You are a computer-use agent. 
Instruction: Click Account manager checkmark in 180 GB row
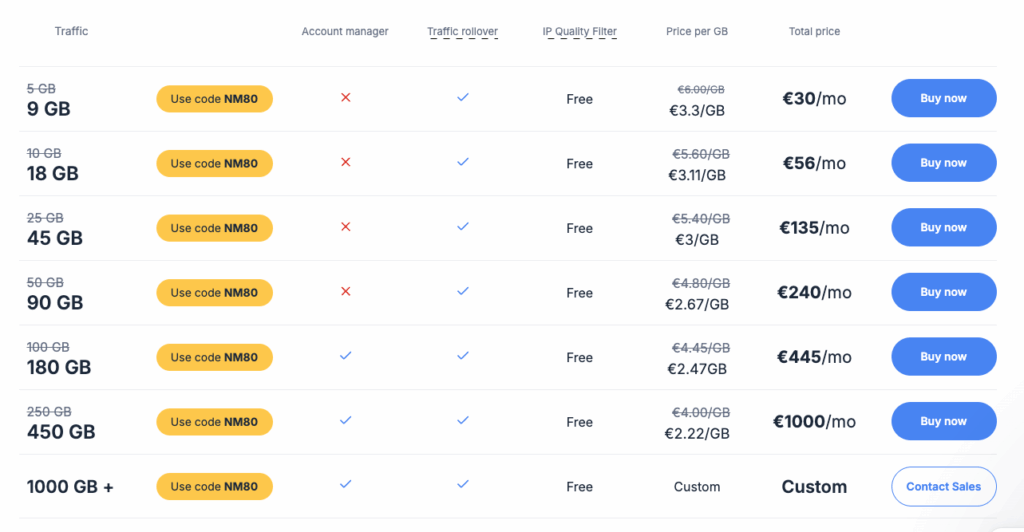pos(345,356)
